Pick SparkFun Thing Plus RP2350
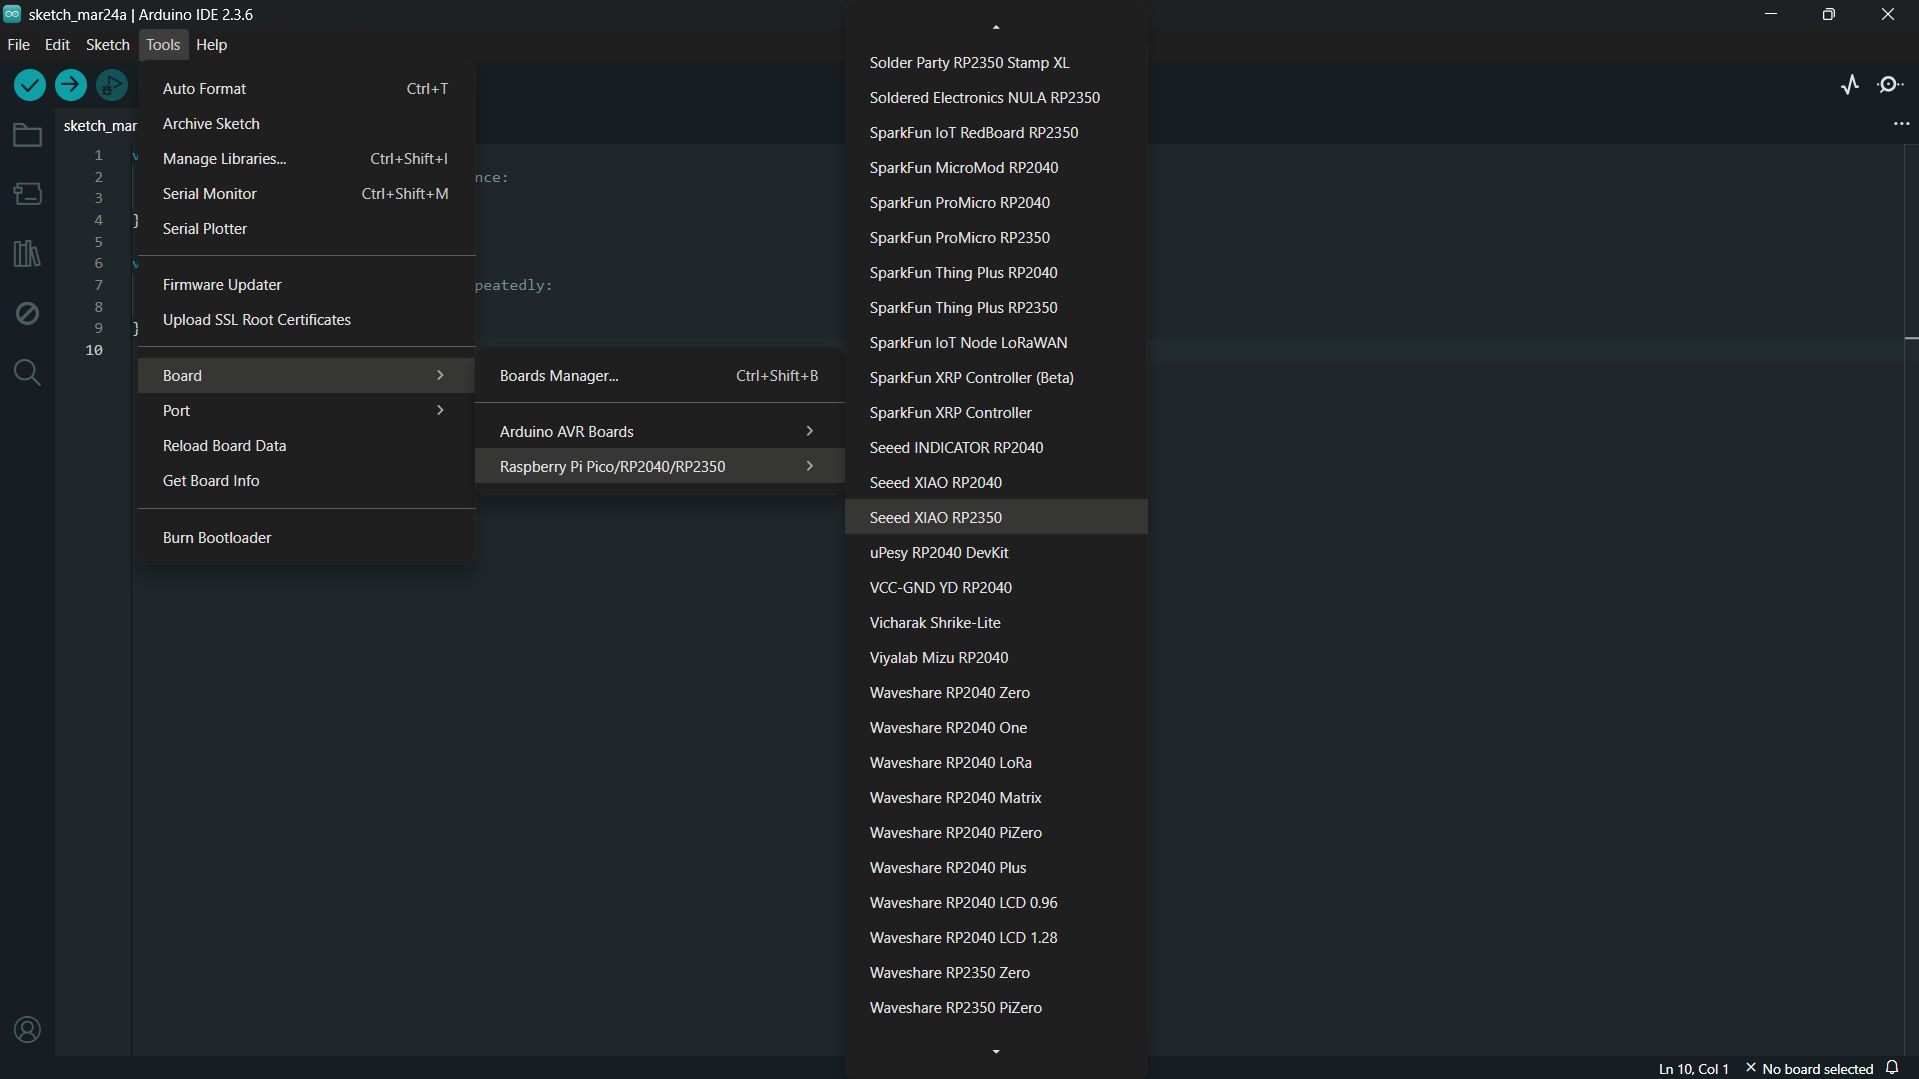Image resolution: width=1919 pixels, height=1079 pixels. [x=996, y=308]
